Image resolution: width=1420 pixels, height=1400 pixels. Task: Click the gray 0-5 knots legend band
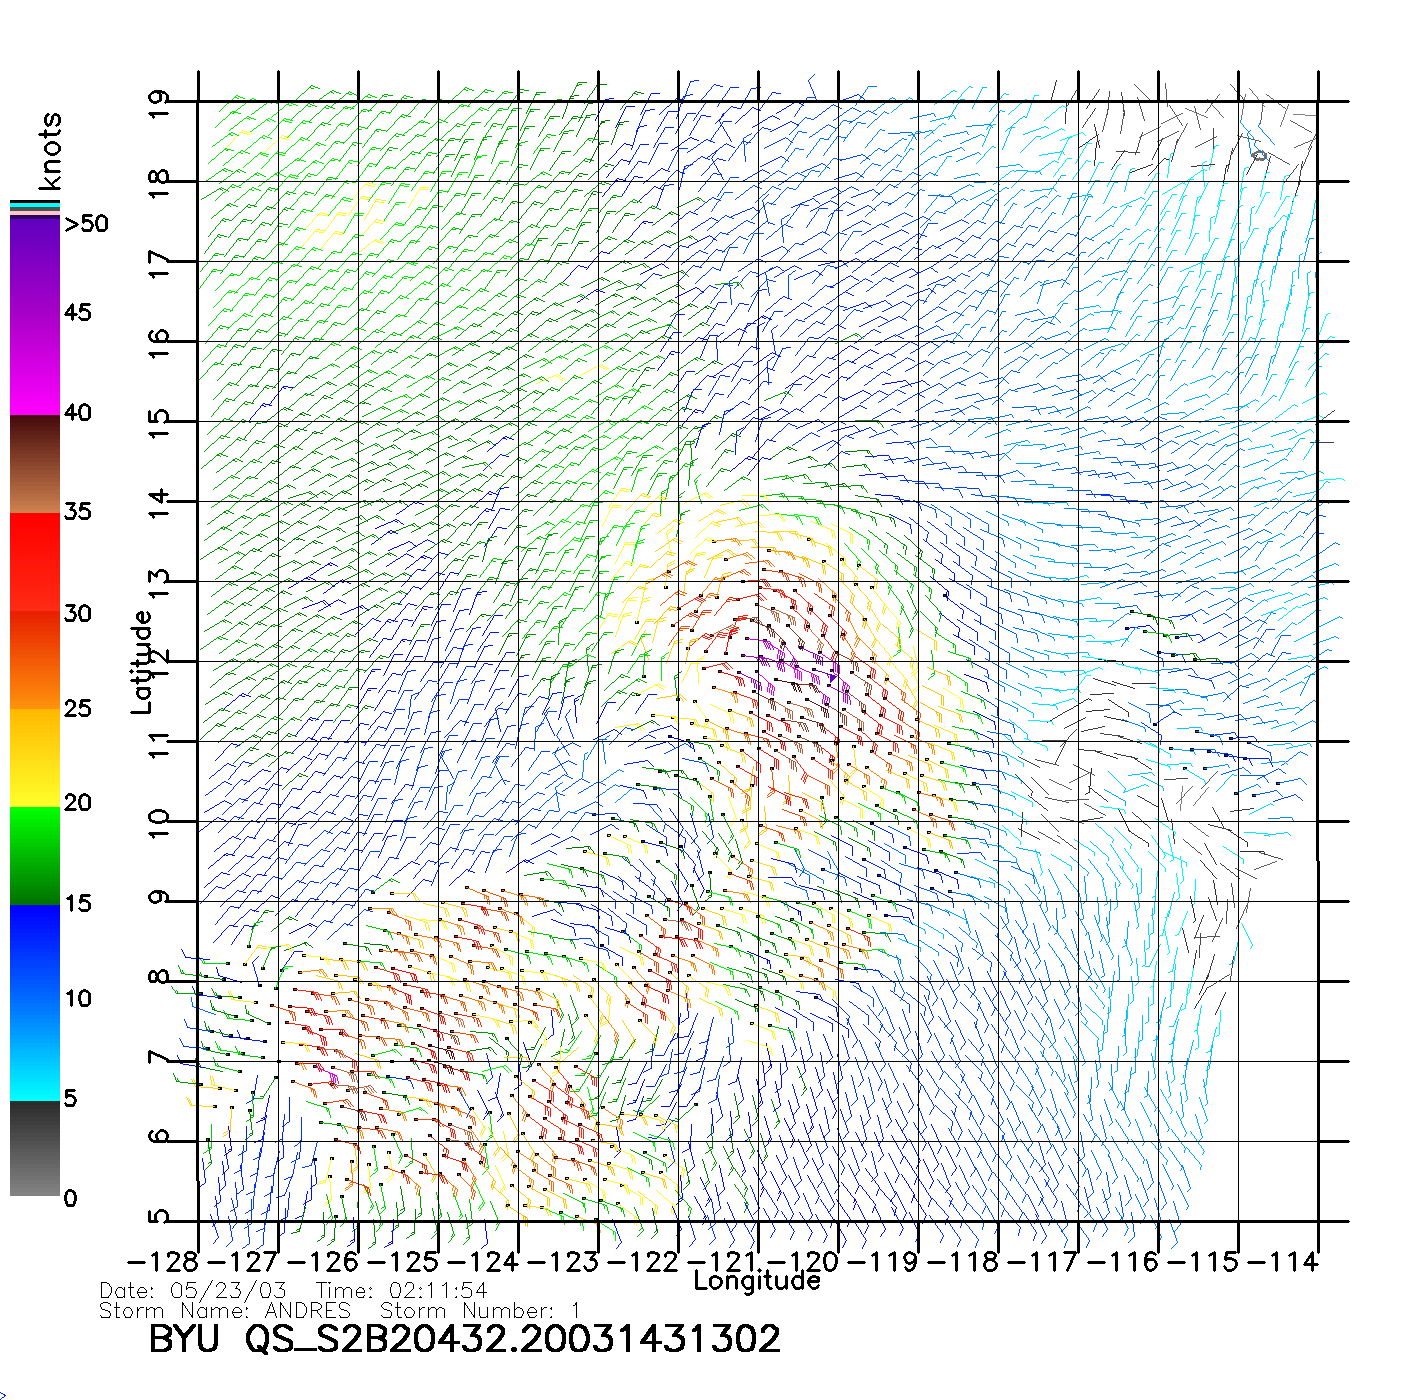click(35, 1148)
